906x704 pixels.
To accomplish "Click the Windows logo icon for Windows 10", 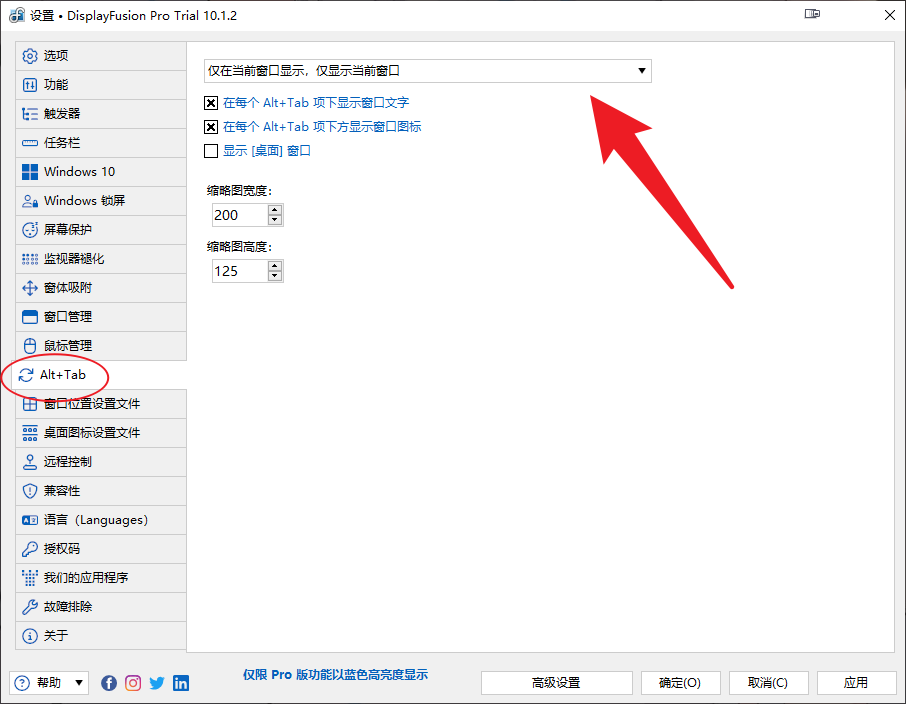I will click(x=30, y=172).
